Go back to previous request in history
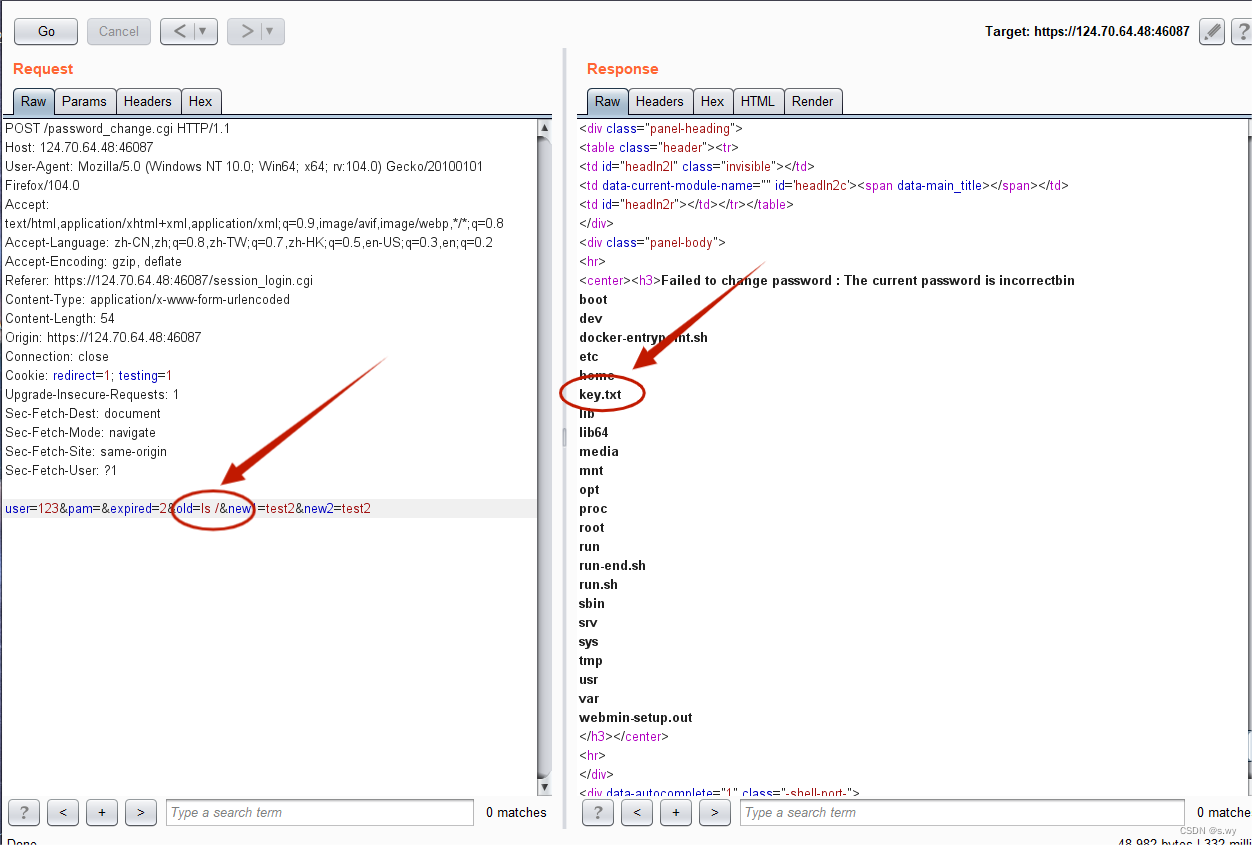The width and height of the screenshot is (1252, 845). click(179, 31)
